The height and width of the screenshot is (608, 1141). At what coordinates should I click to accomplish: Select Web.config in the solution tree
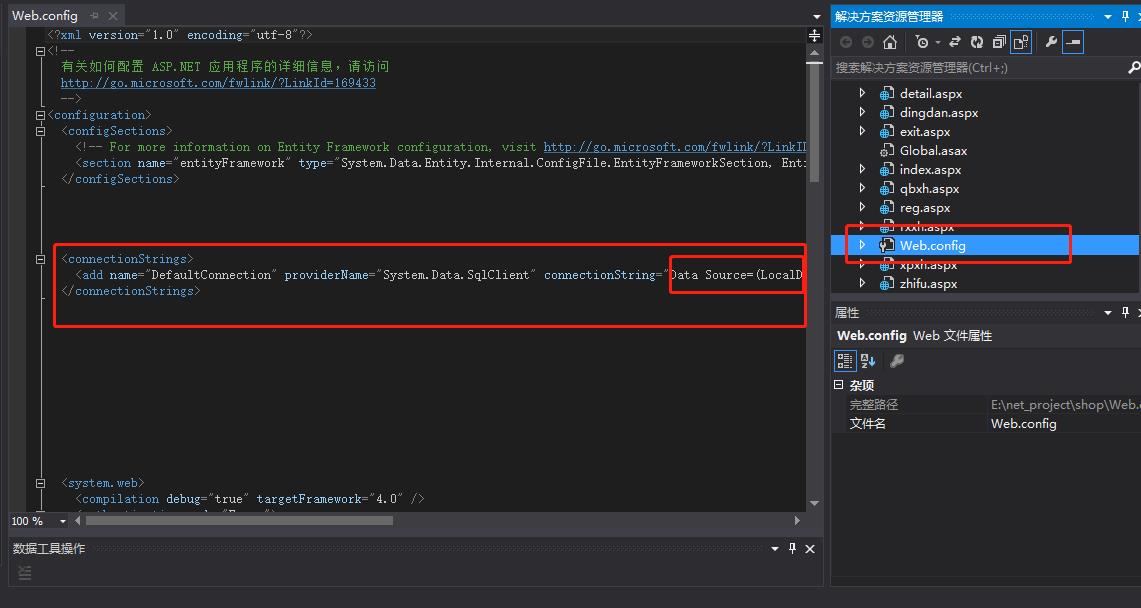[933, 246]
